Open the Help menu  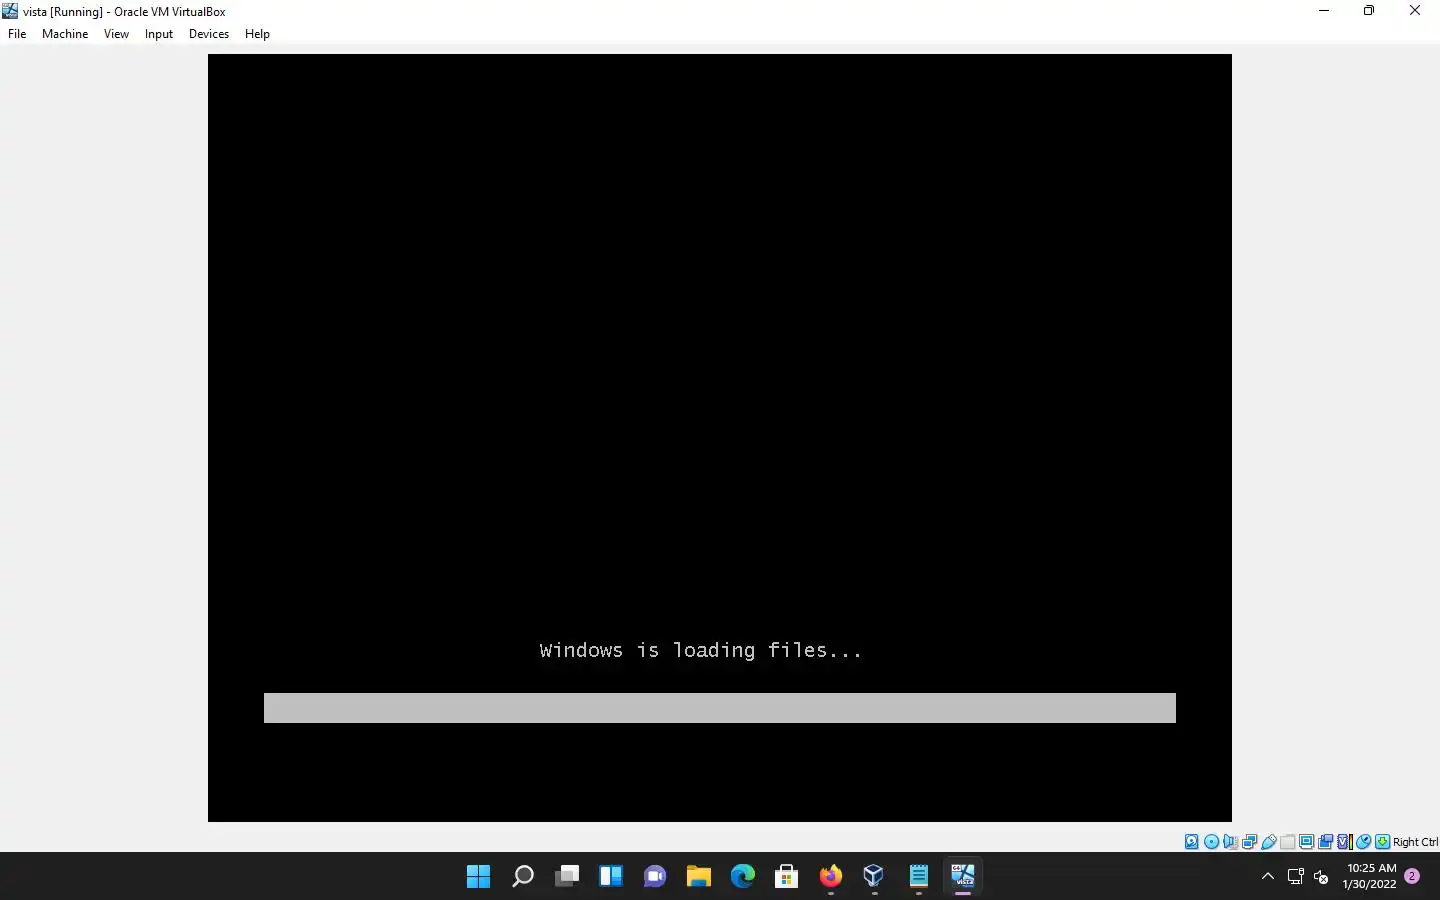point(257,34)
